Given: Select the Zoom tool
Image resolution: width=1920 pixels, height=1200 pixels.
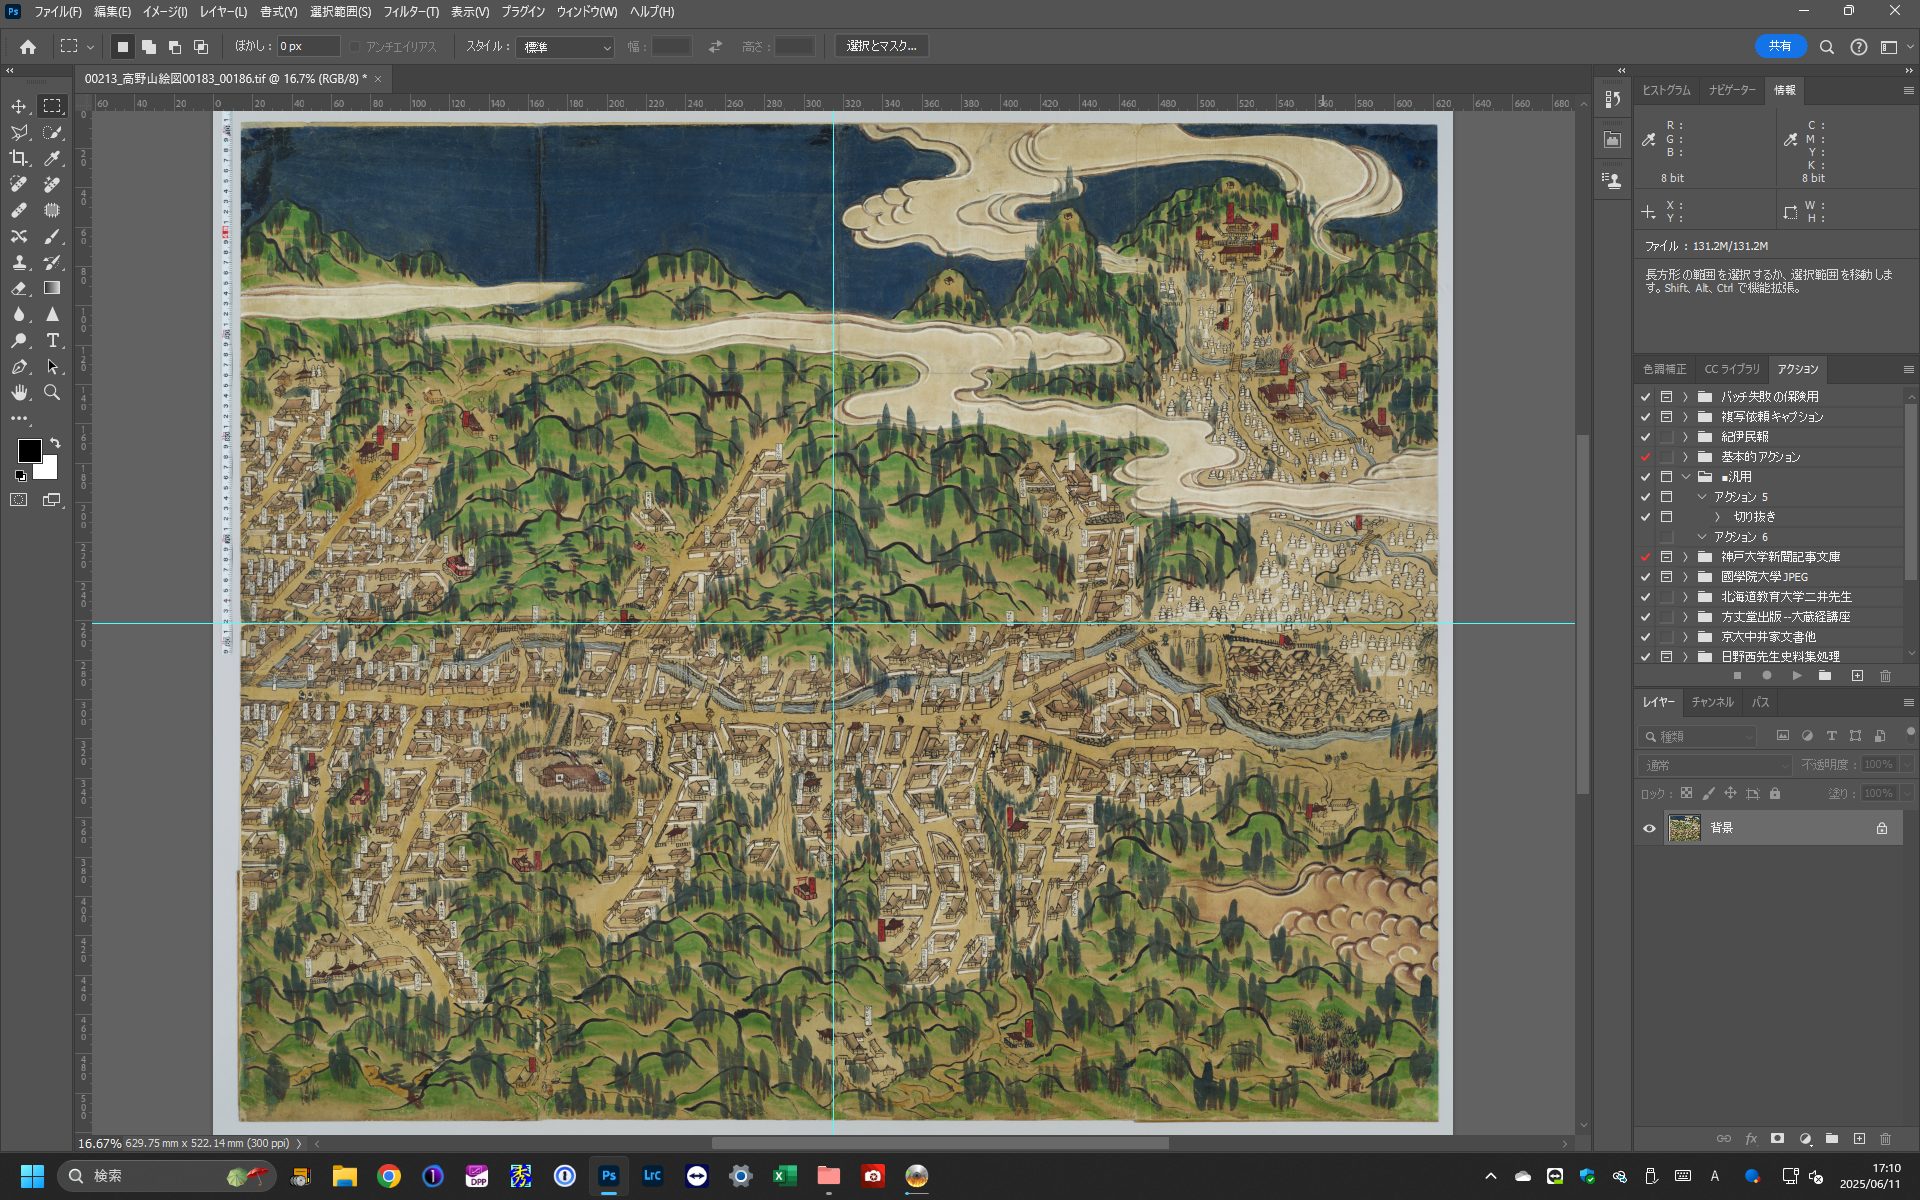Looking at the screenshot, I should tap(52, 393).
